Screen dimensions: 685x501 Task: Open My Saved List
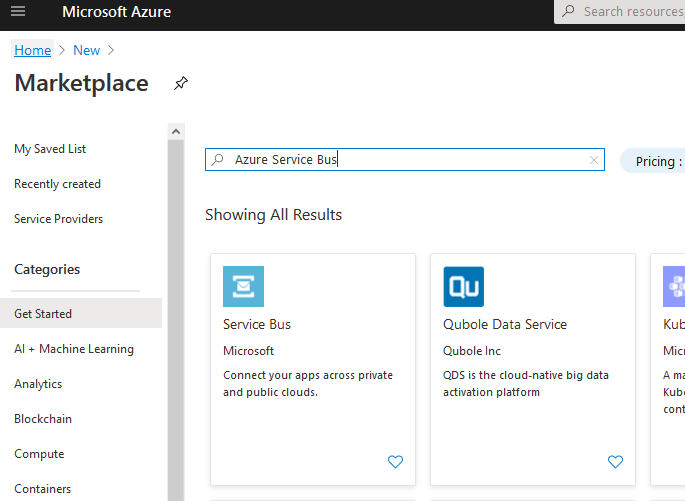pyautogui.click(x=50, y=149)
